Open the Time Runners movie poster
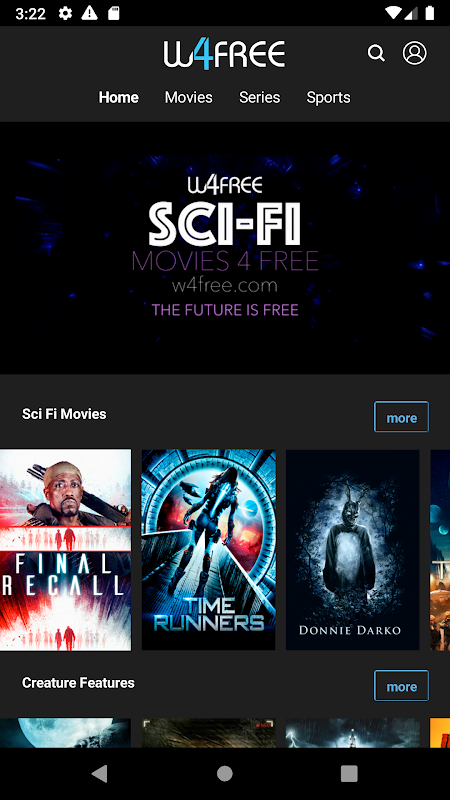The height and width of the screenshot is (800, 450). click(x=208, y=550)
